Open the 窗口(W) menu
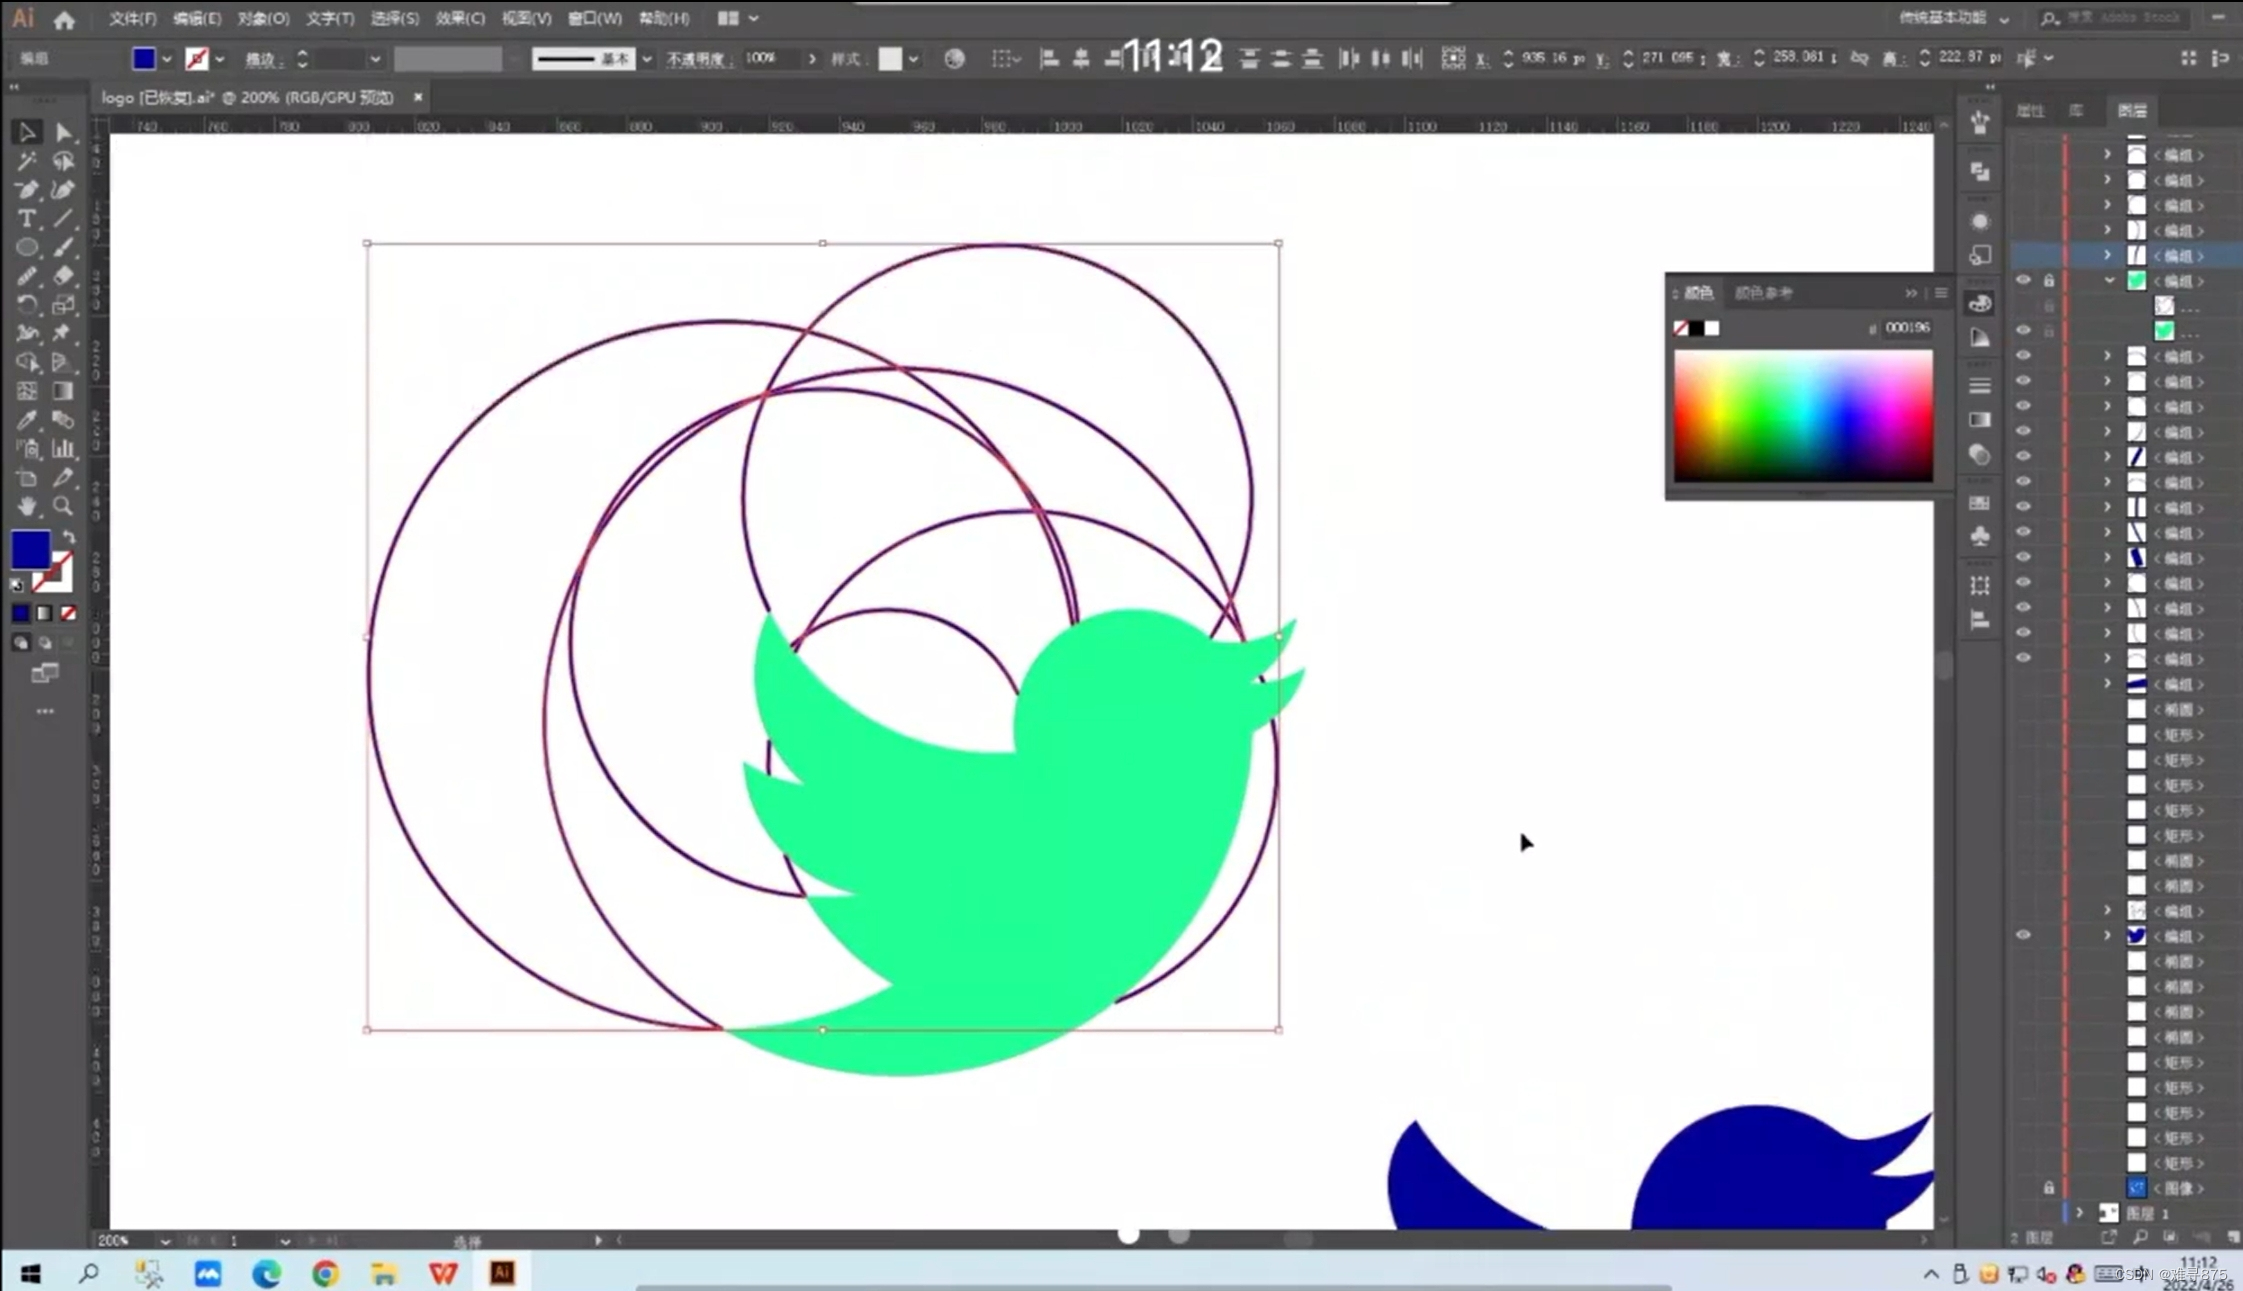 point(594,18)
